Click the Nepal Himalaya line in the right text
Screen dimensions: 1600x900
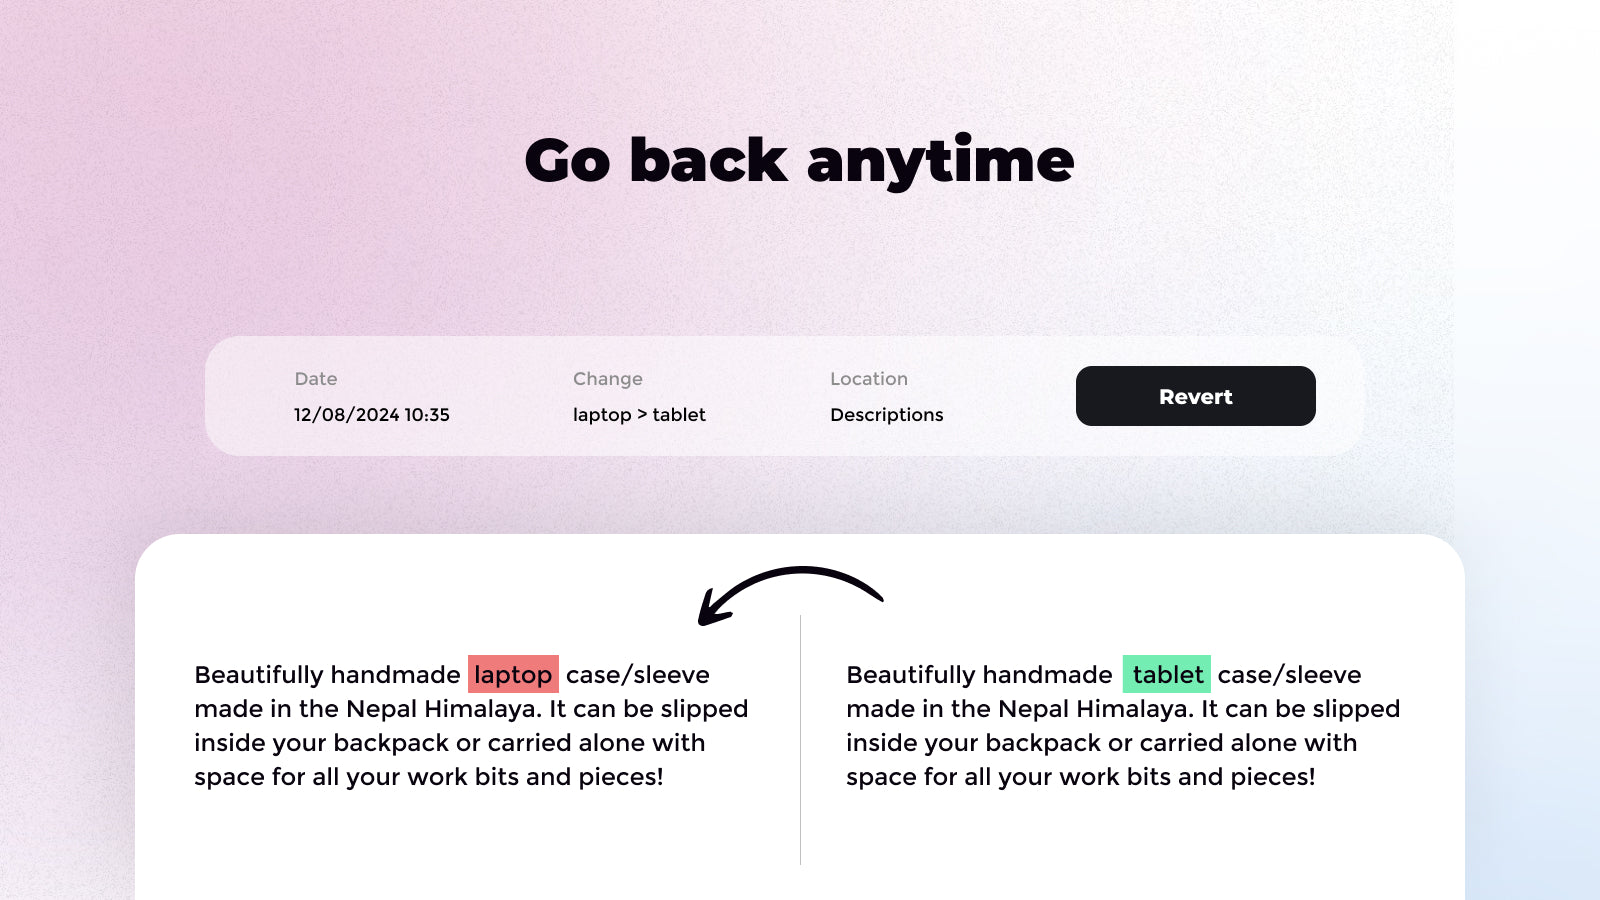[1123, 709]
